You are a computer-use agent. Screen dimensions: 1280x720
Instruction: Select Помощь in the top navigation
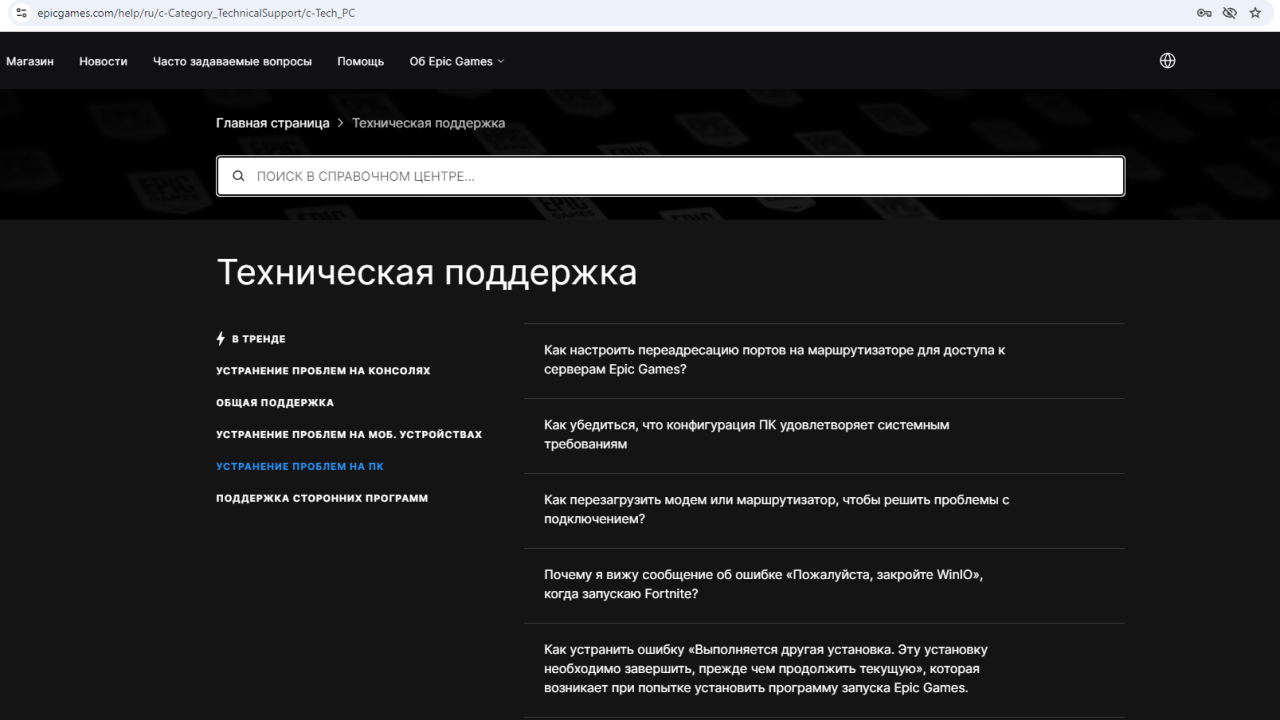361,61
